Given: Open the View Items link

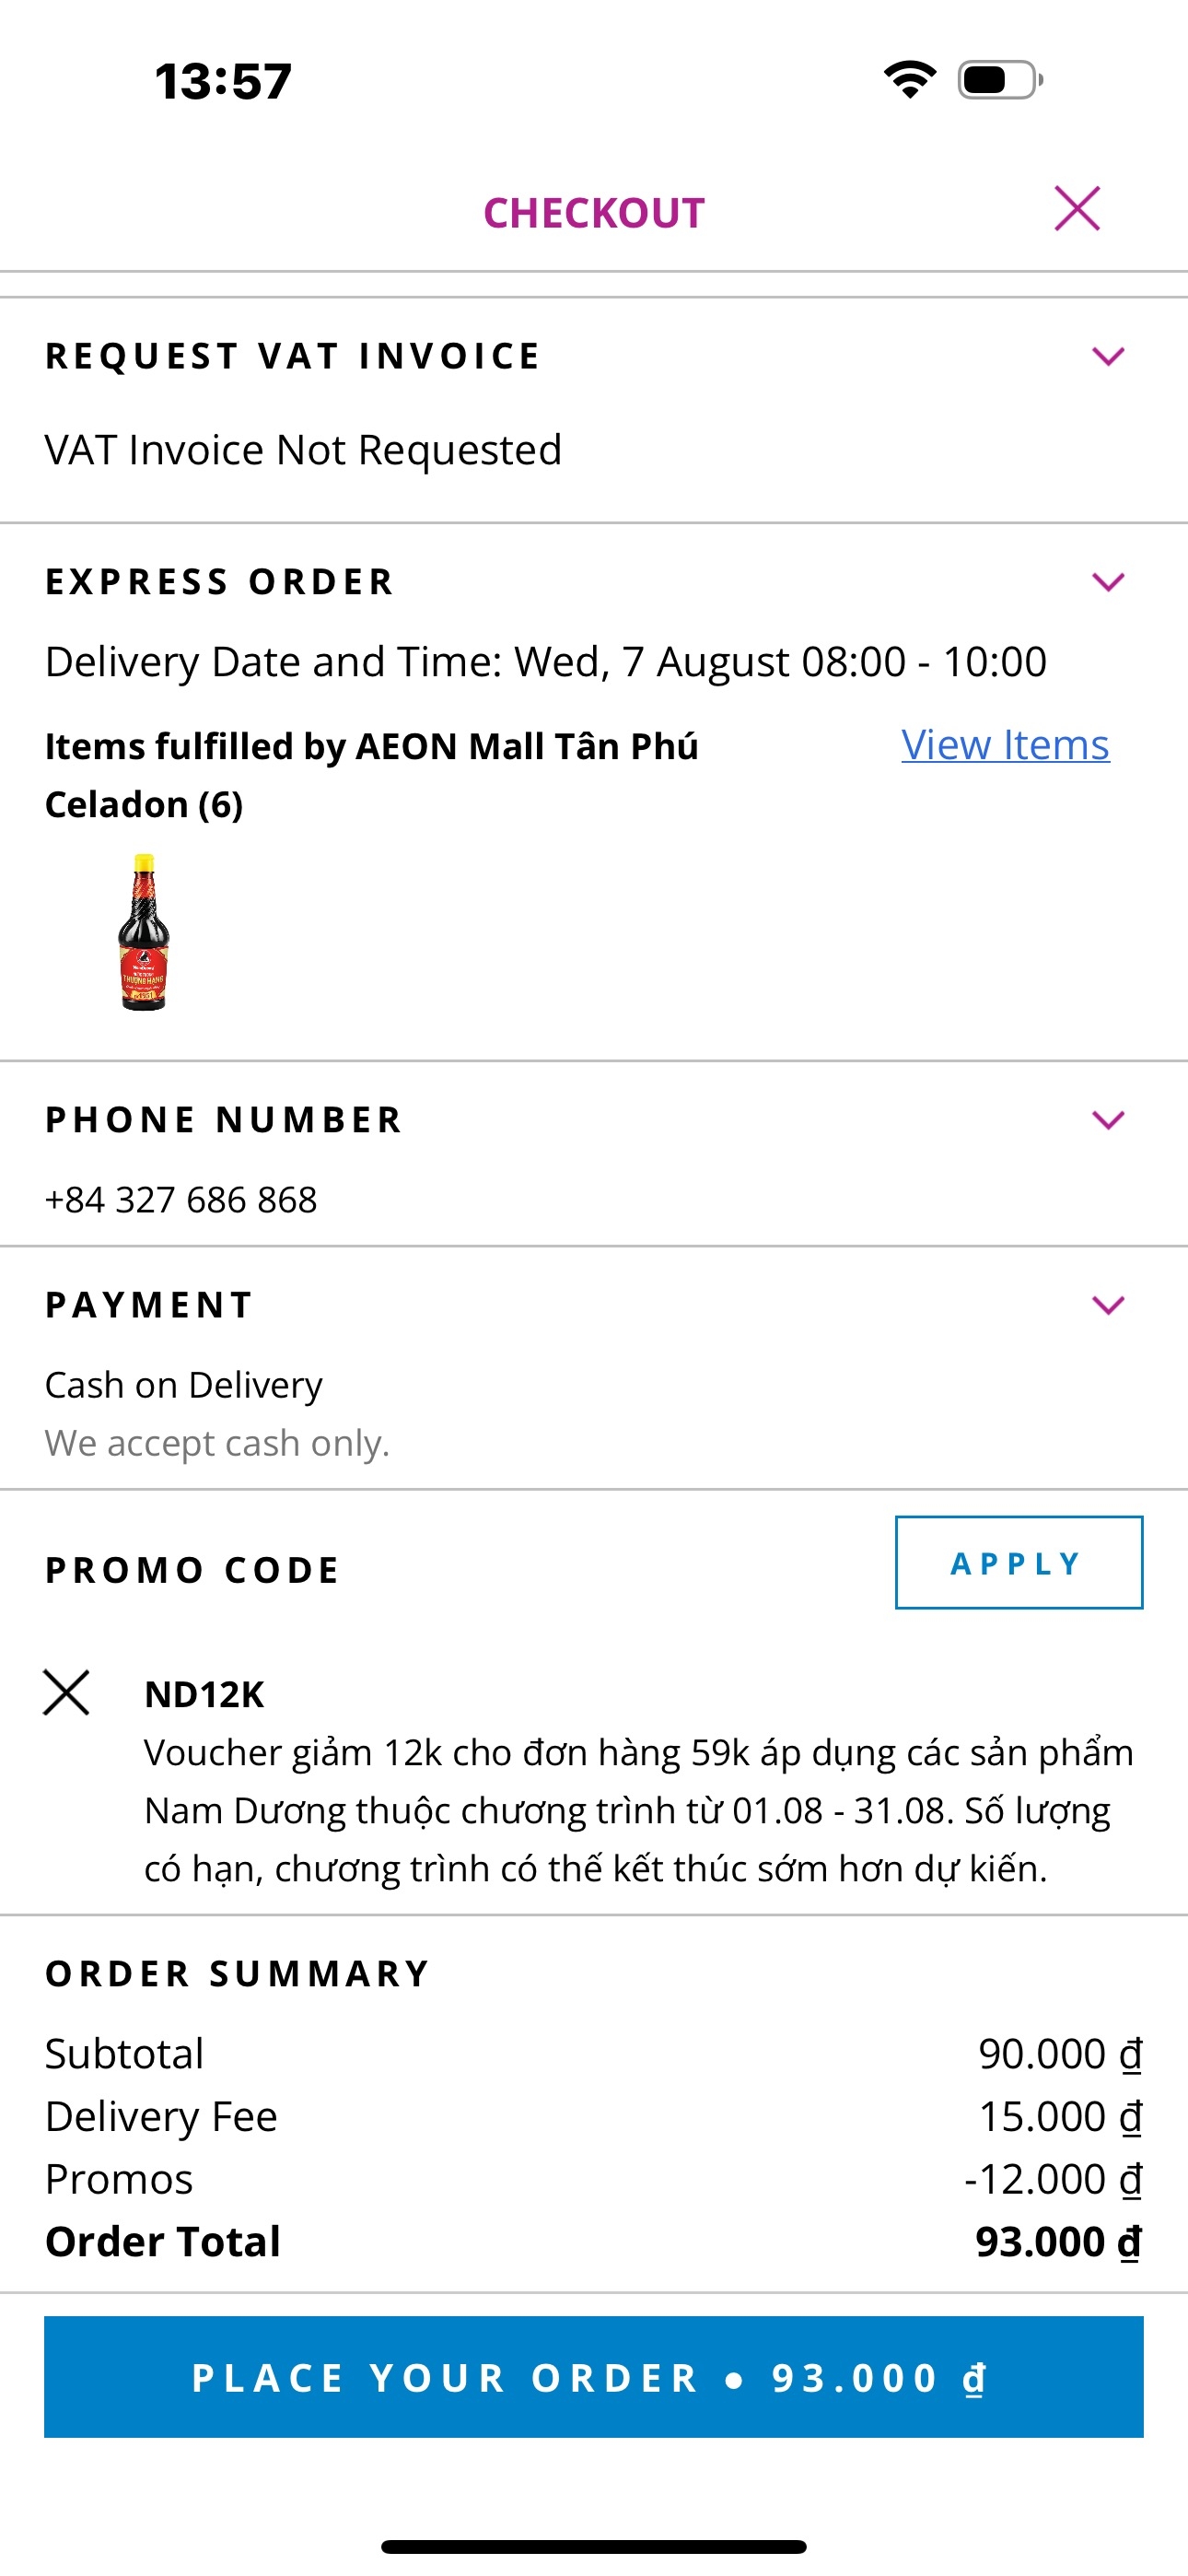Looking at the screenshot, I should tap(1005, 745).
